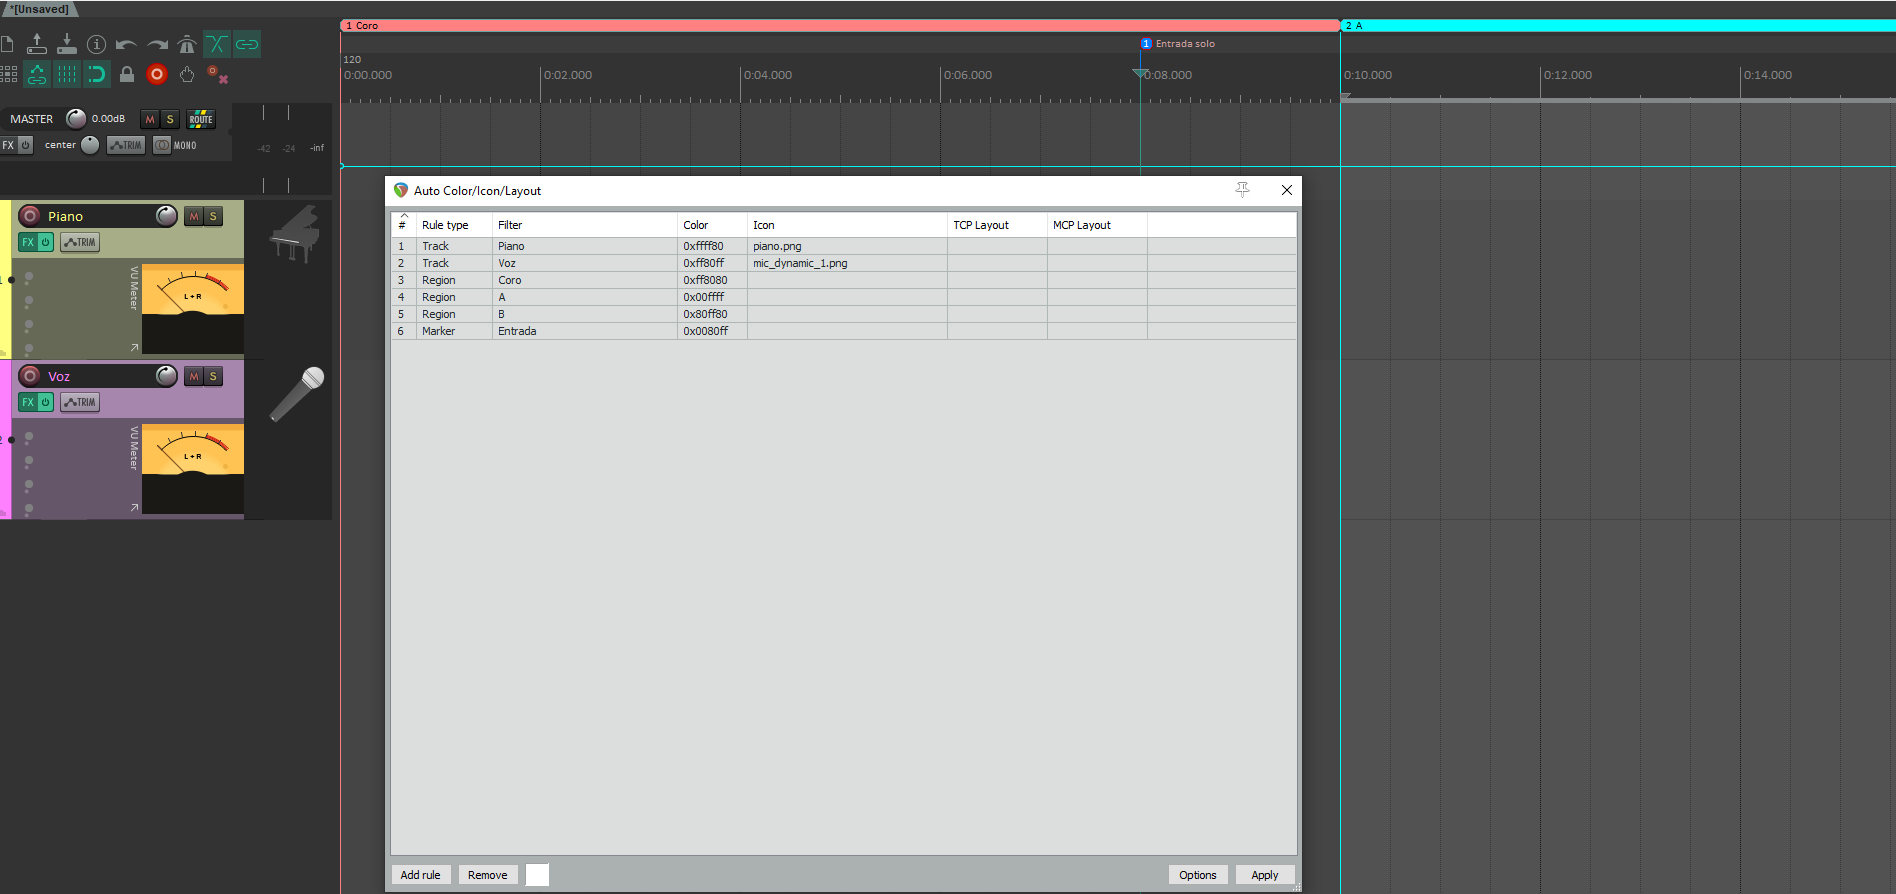Arm the Piano track for recording

click(x=30, y=216)
